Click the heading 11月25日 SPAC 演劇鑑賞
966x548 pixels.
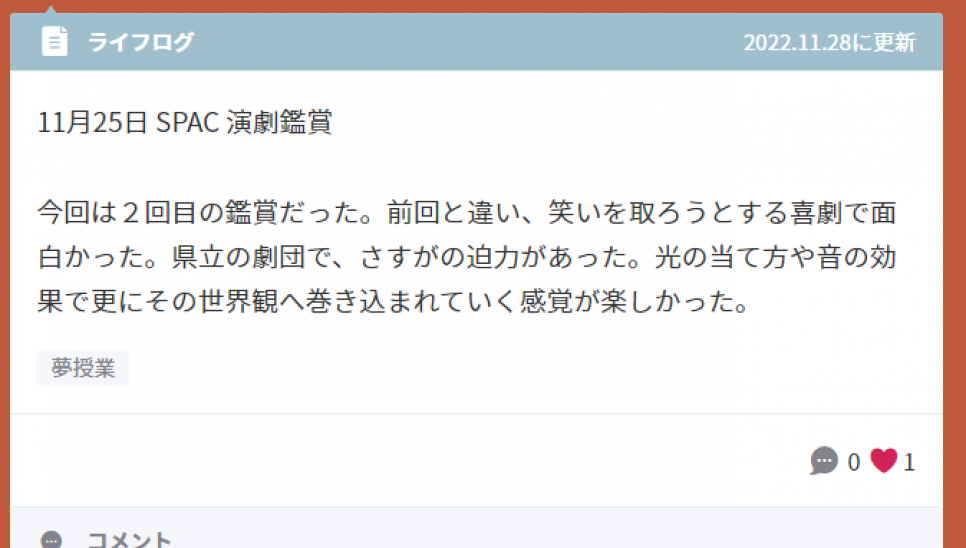[185, 122]
